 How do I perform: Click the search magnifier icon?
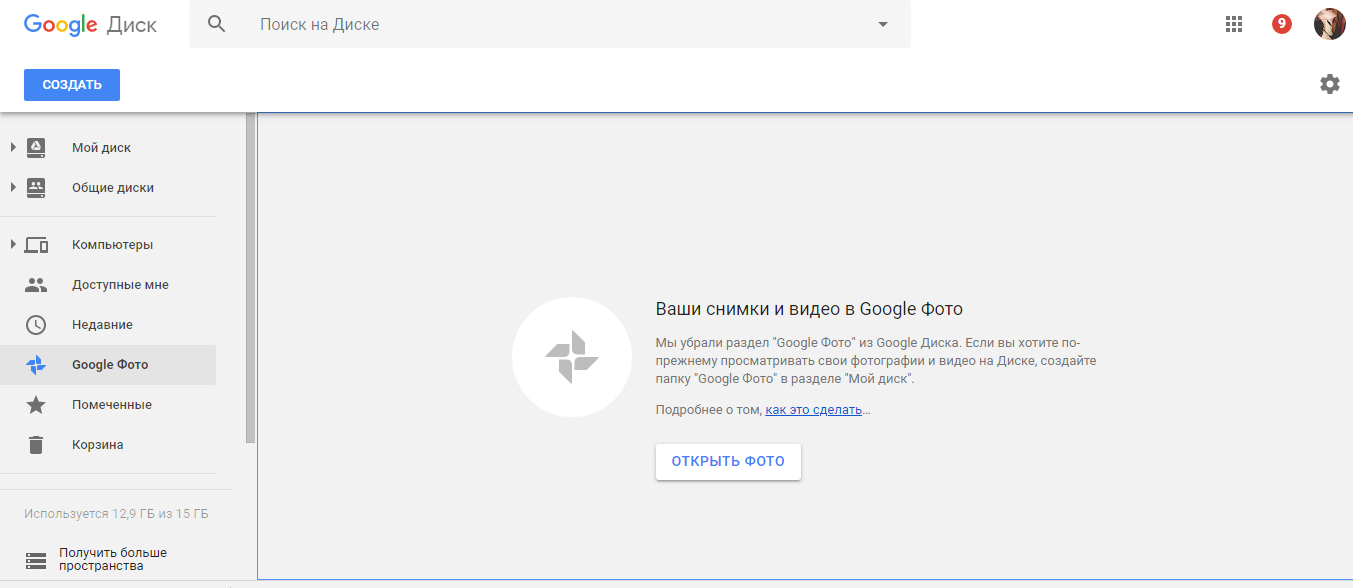click(217, 24)
